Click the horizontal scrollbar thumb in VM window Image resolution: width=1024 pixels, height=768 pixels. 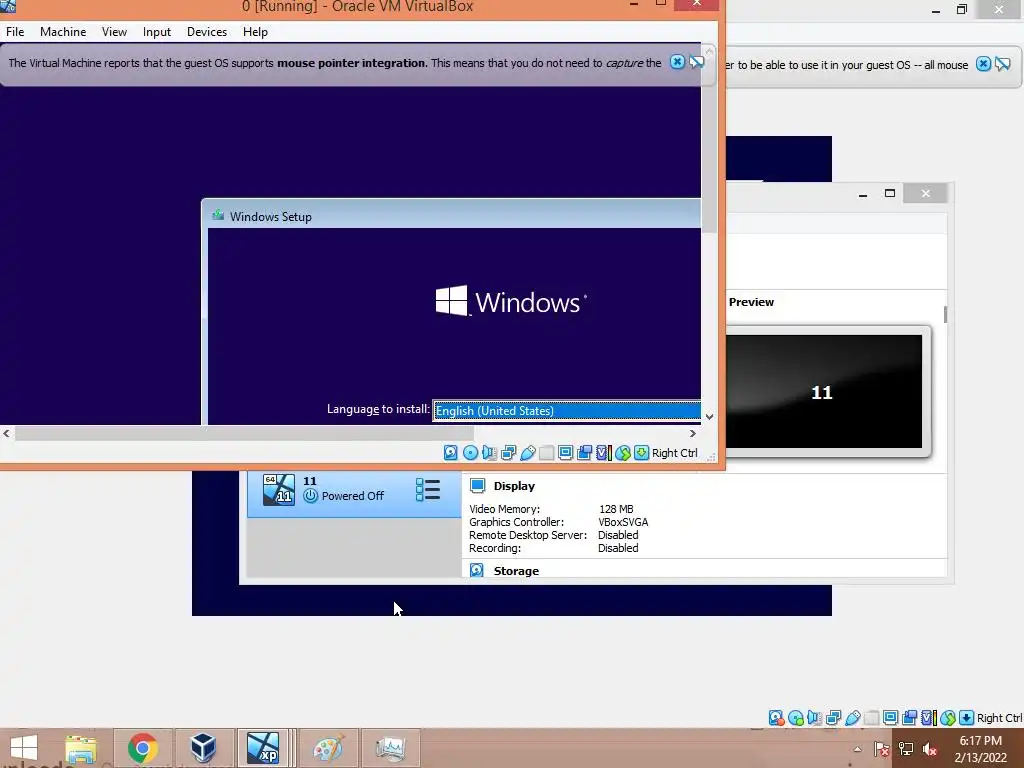pyautogui.click(x=244, y=433)
